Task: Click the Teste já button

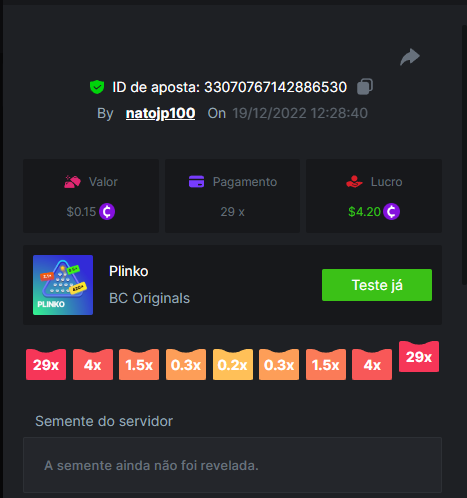Action: pos(377,285)
